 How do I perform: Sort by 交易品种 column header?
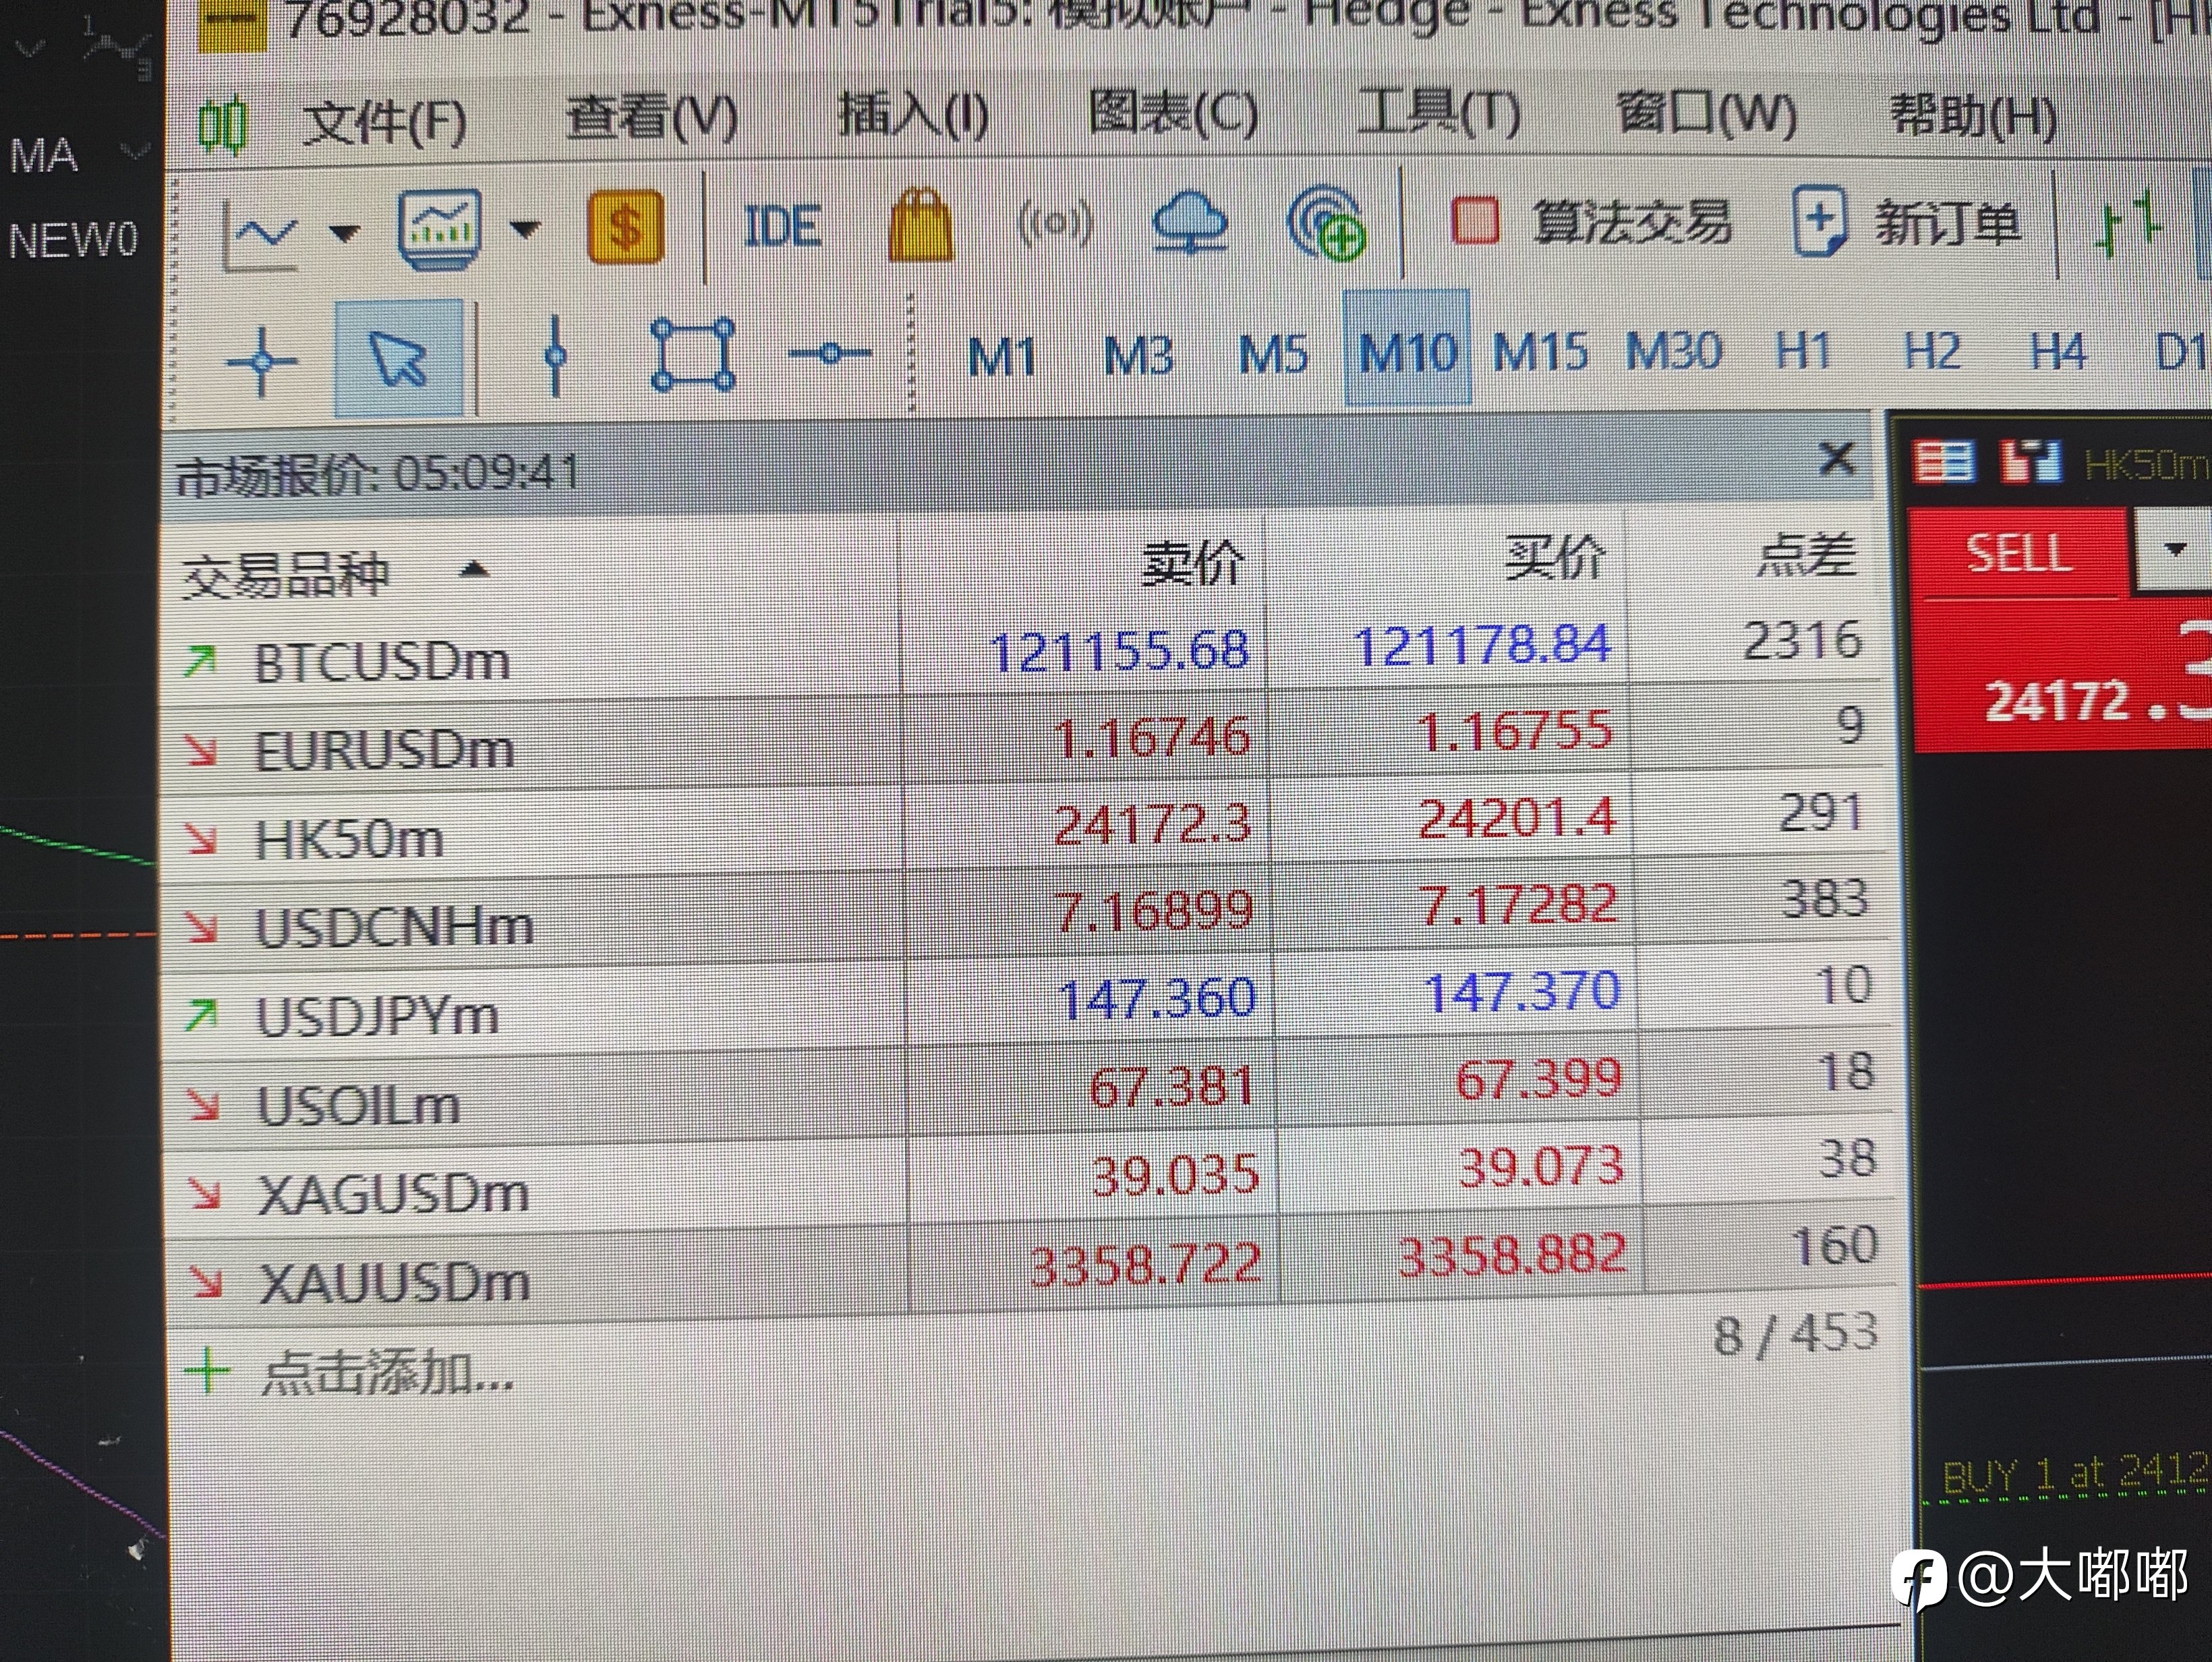point(285,576)
